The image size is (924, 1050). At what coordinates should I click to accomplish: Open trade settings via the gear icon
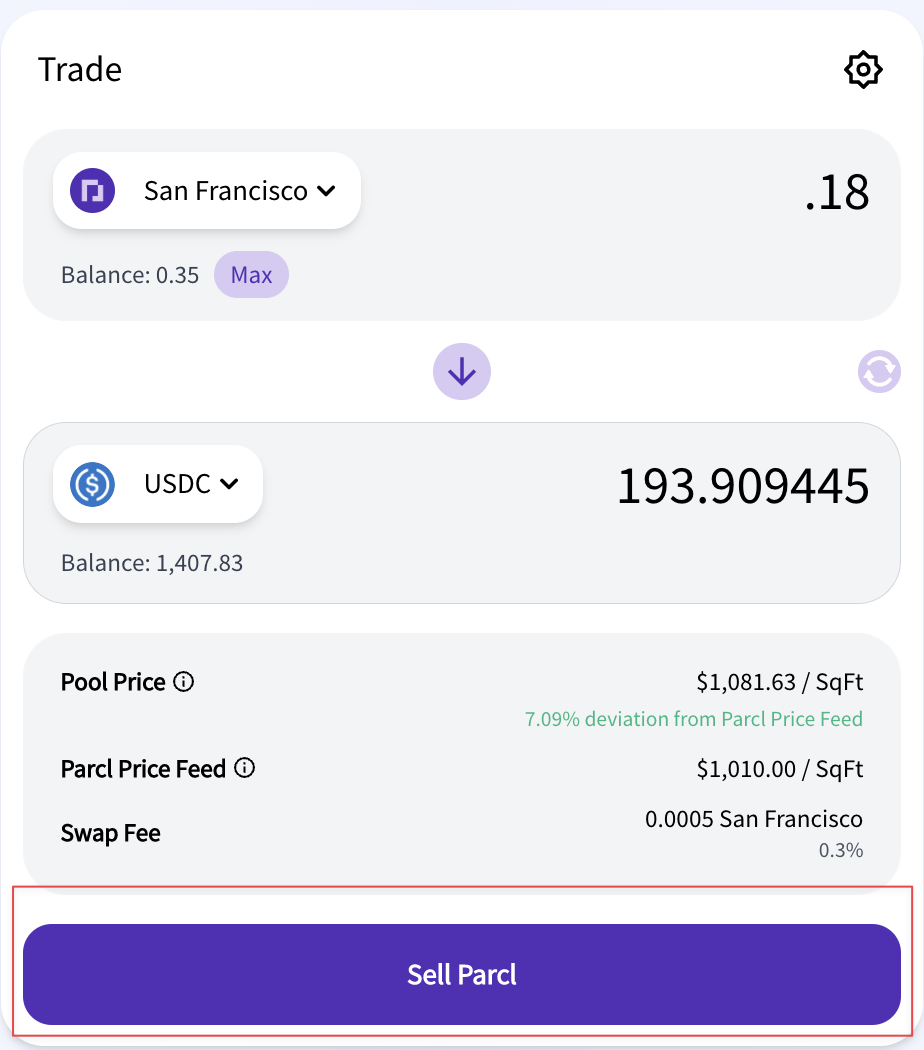(x=863, y=69)
